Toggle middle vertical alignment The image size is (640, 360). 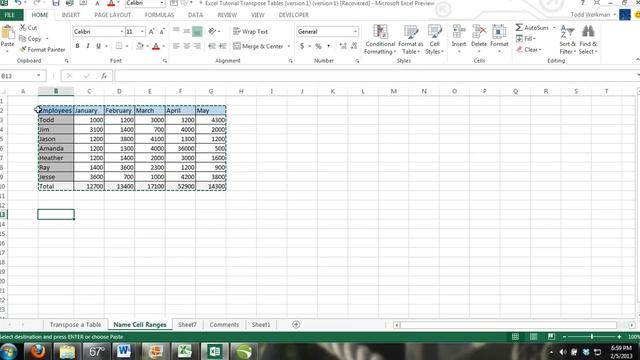[x=187, y=31]
